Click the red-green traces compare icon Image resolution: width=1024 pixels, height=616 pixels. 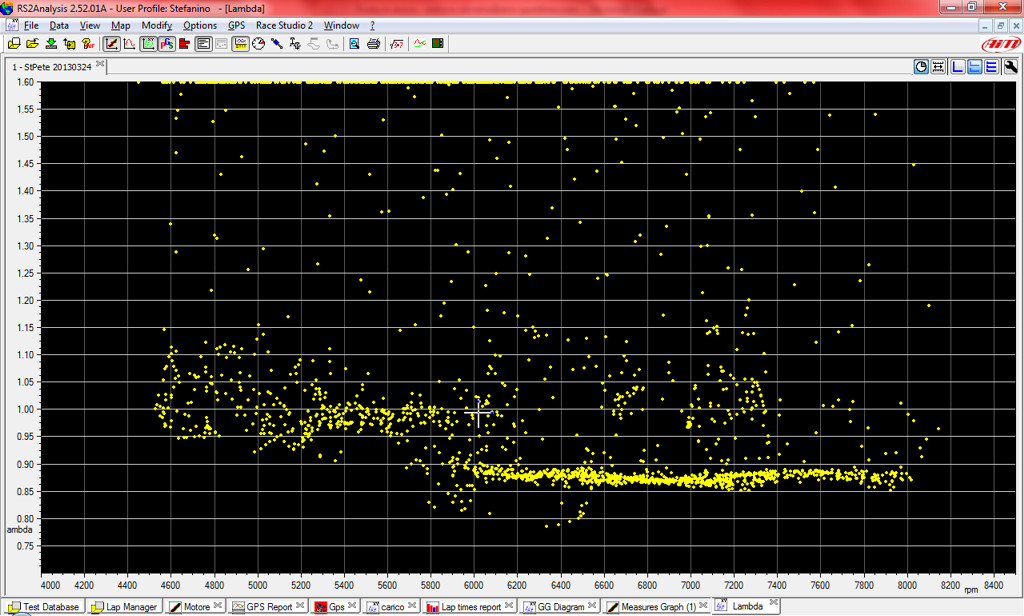point(419,44)
